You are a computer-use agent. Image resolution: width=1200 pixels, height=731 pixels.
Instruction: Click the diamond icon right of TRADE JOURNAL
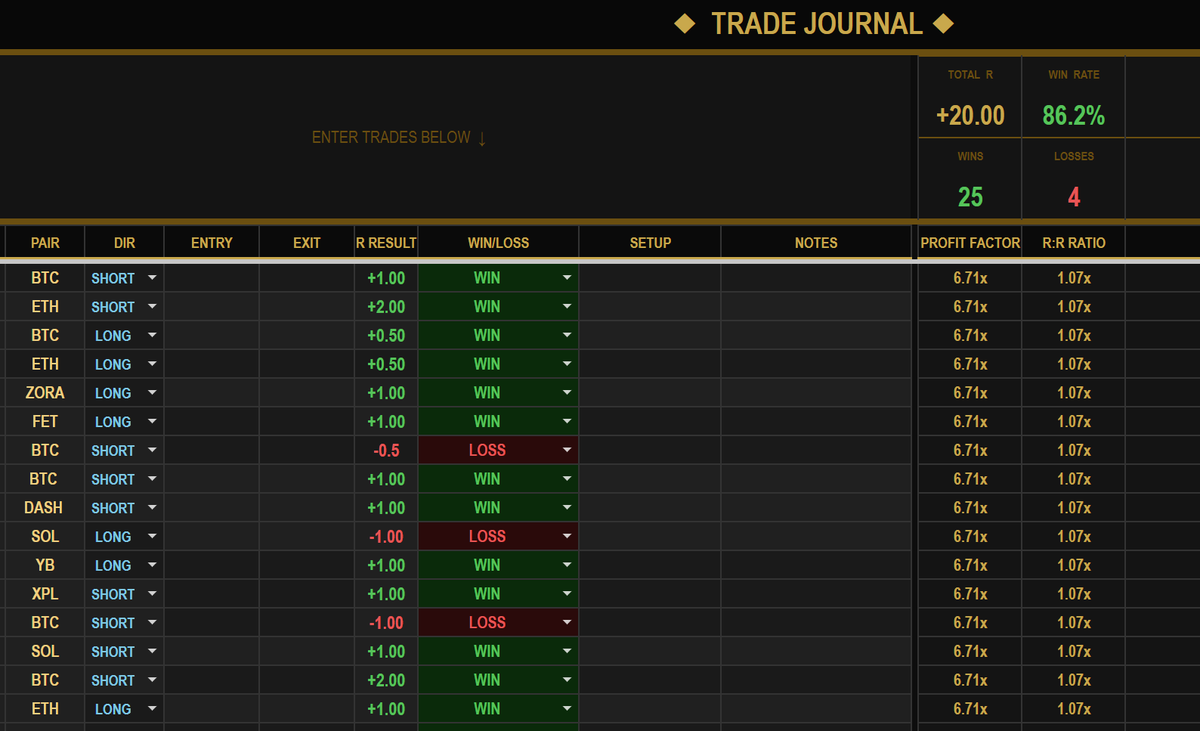942,23
